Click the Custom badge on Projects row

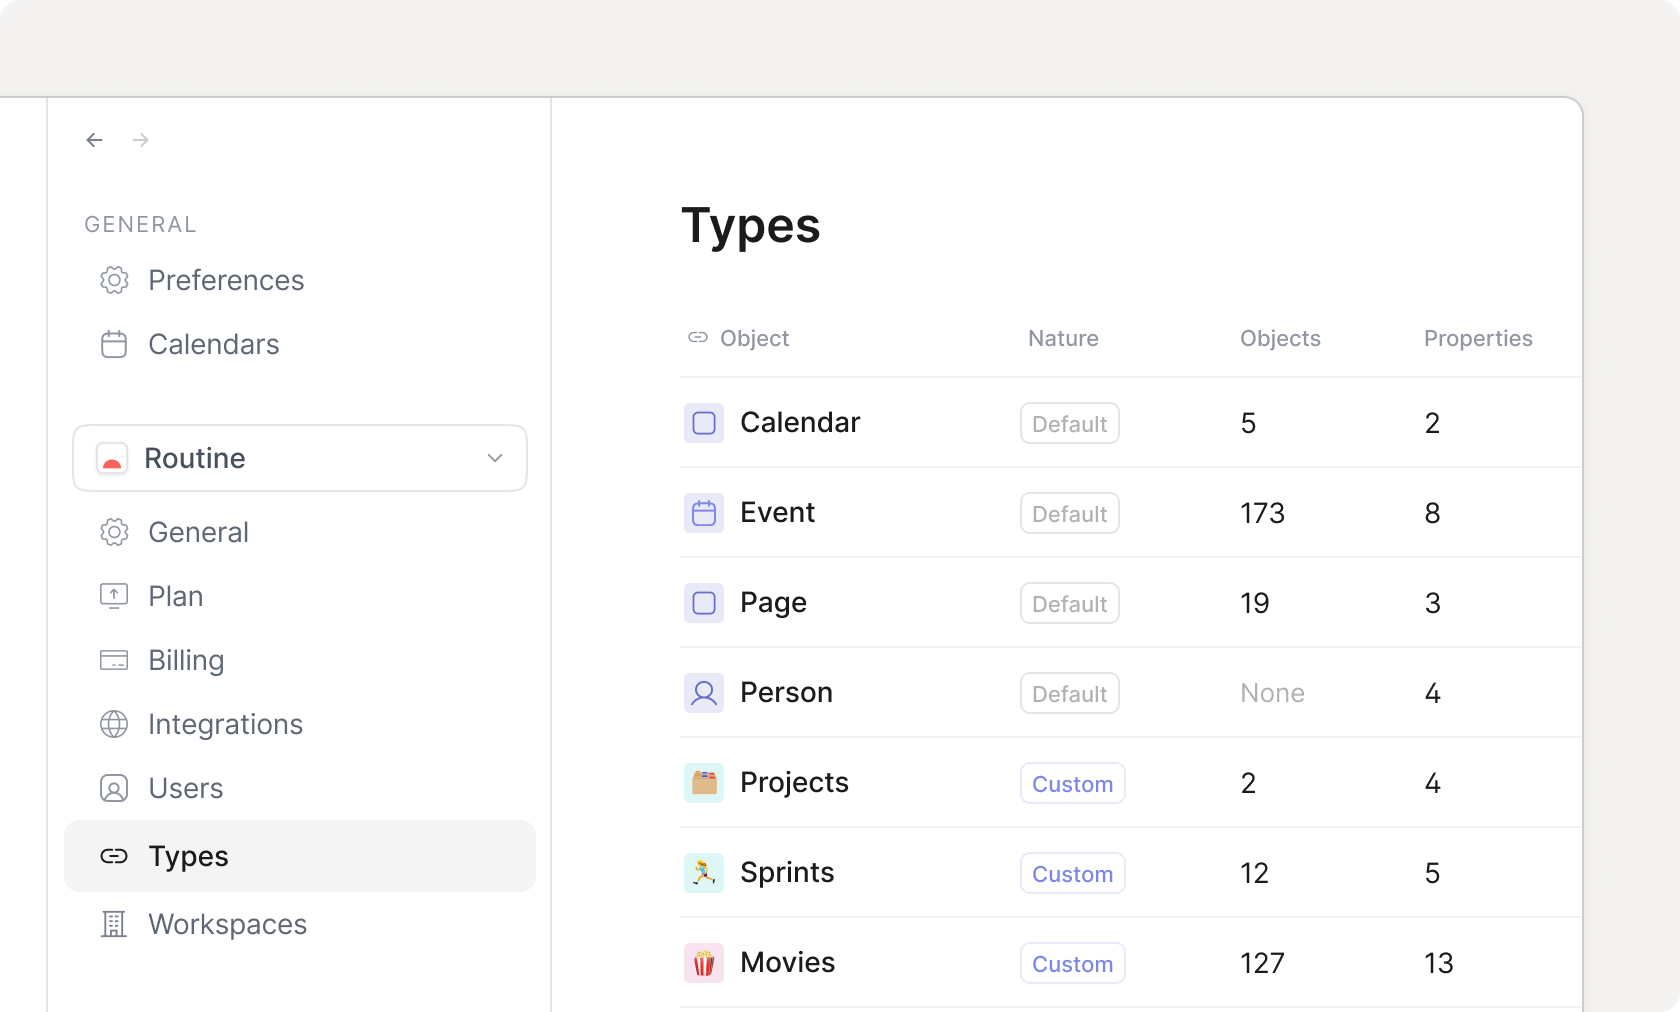(x=1072, y=784)
